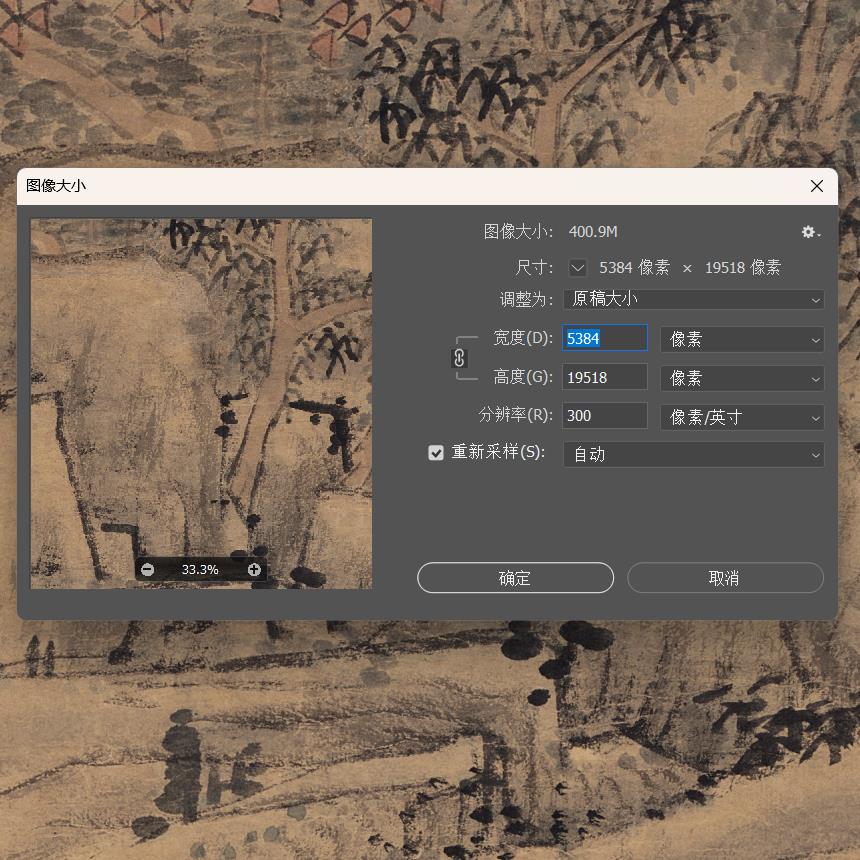The image size is (860, 860).
Task: Open the height unit 像素 dropdown
Action: [x=742, y=378]
